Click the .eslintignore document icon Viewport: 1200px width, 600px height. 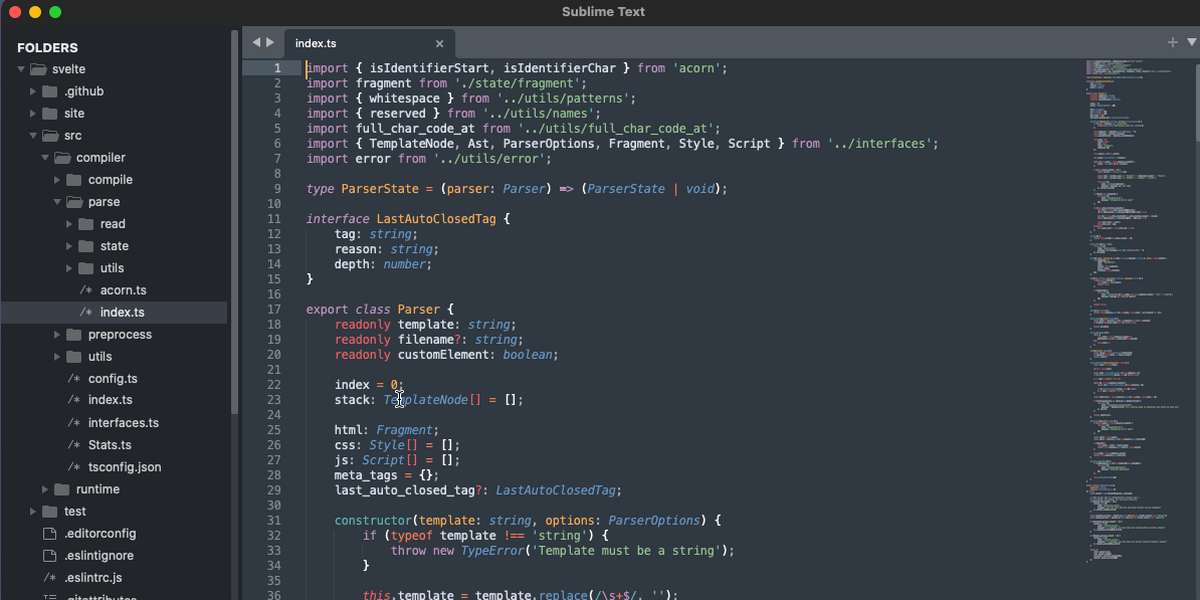[x=50, y=555]
